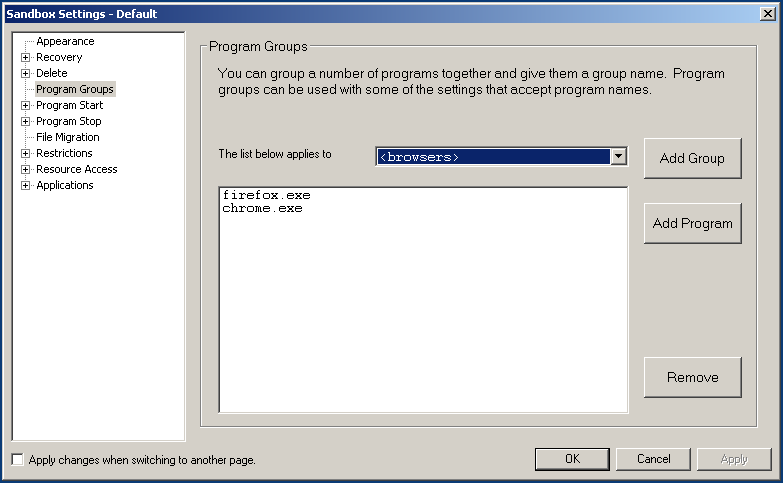Select firefox.exe in the program list

point(266,195)
